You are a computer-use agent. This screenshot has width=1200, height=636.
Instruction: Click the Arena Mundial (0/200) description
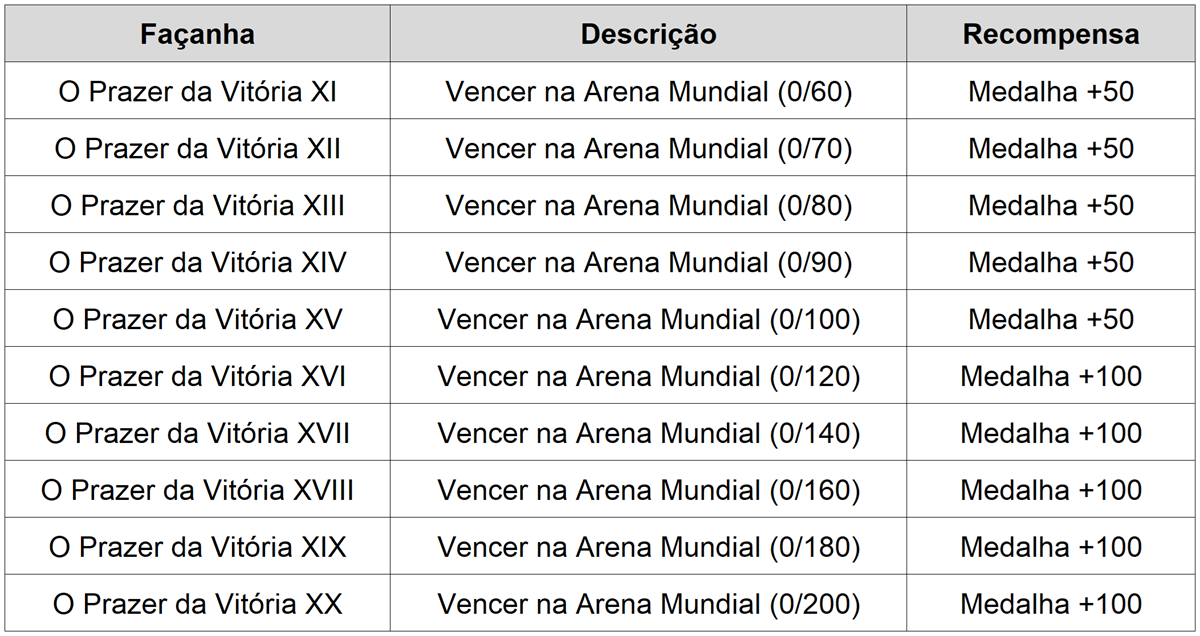point(648,605)
